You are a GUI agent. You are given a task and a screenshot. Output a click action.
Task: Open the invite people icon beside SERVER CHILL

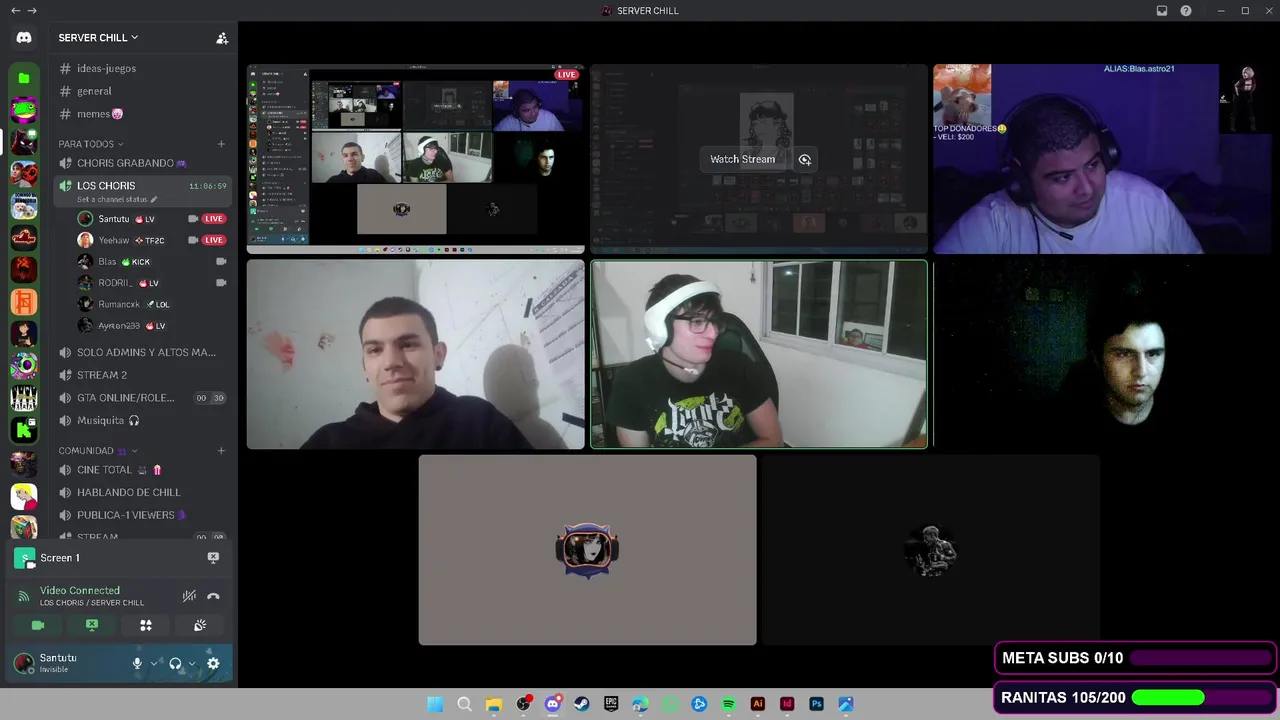tap(222, 38)
